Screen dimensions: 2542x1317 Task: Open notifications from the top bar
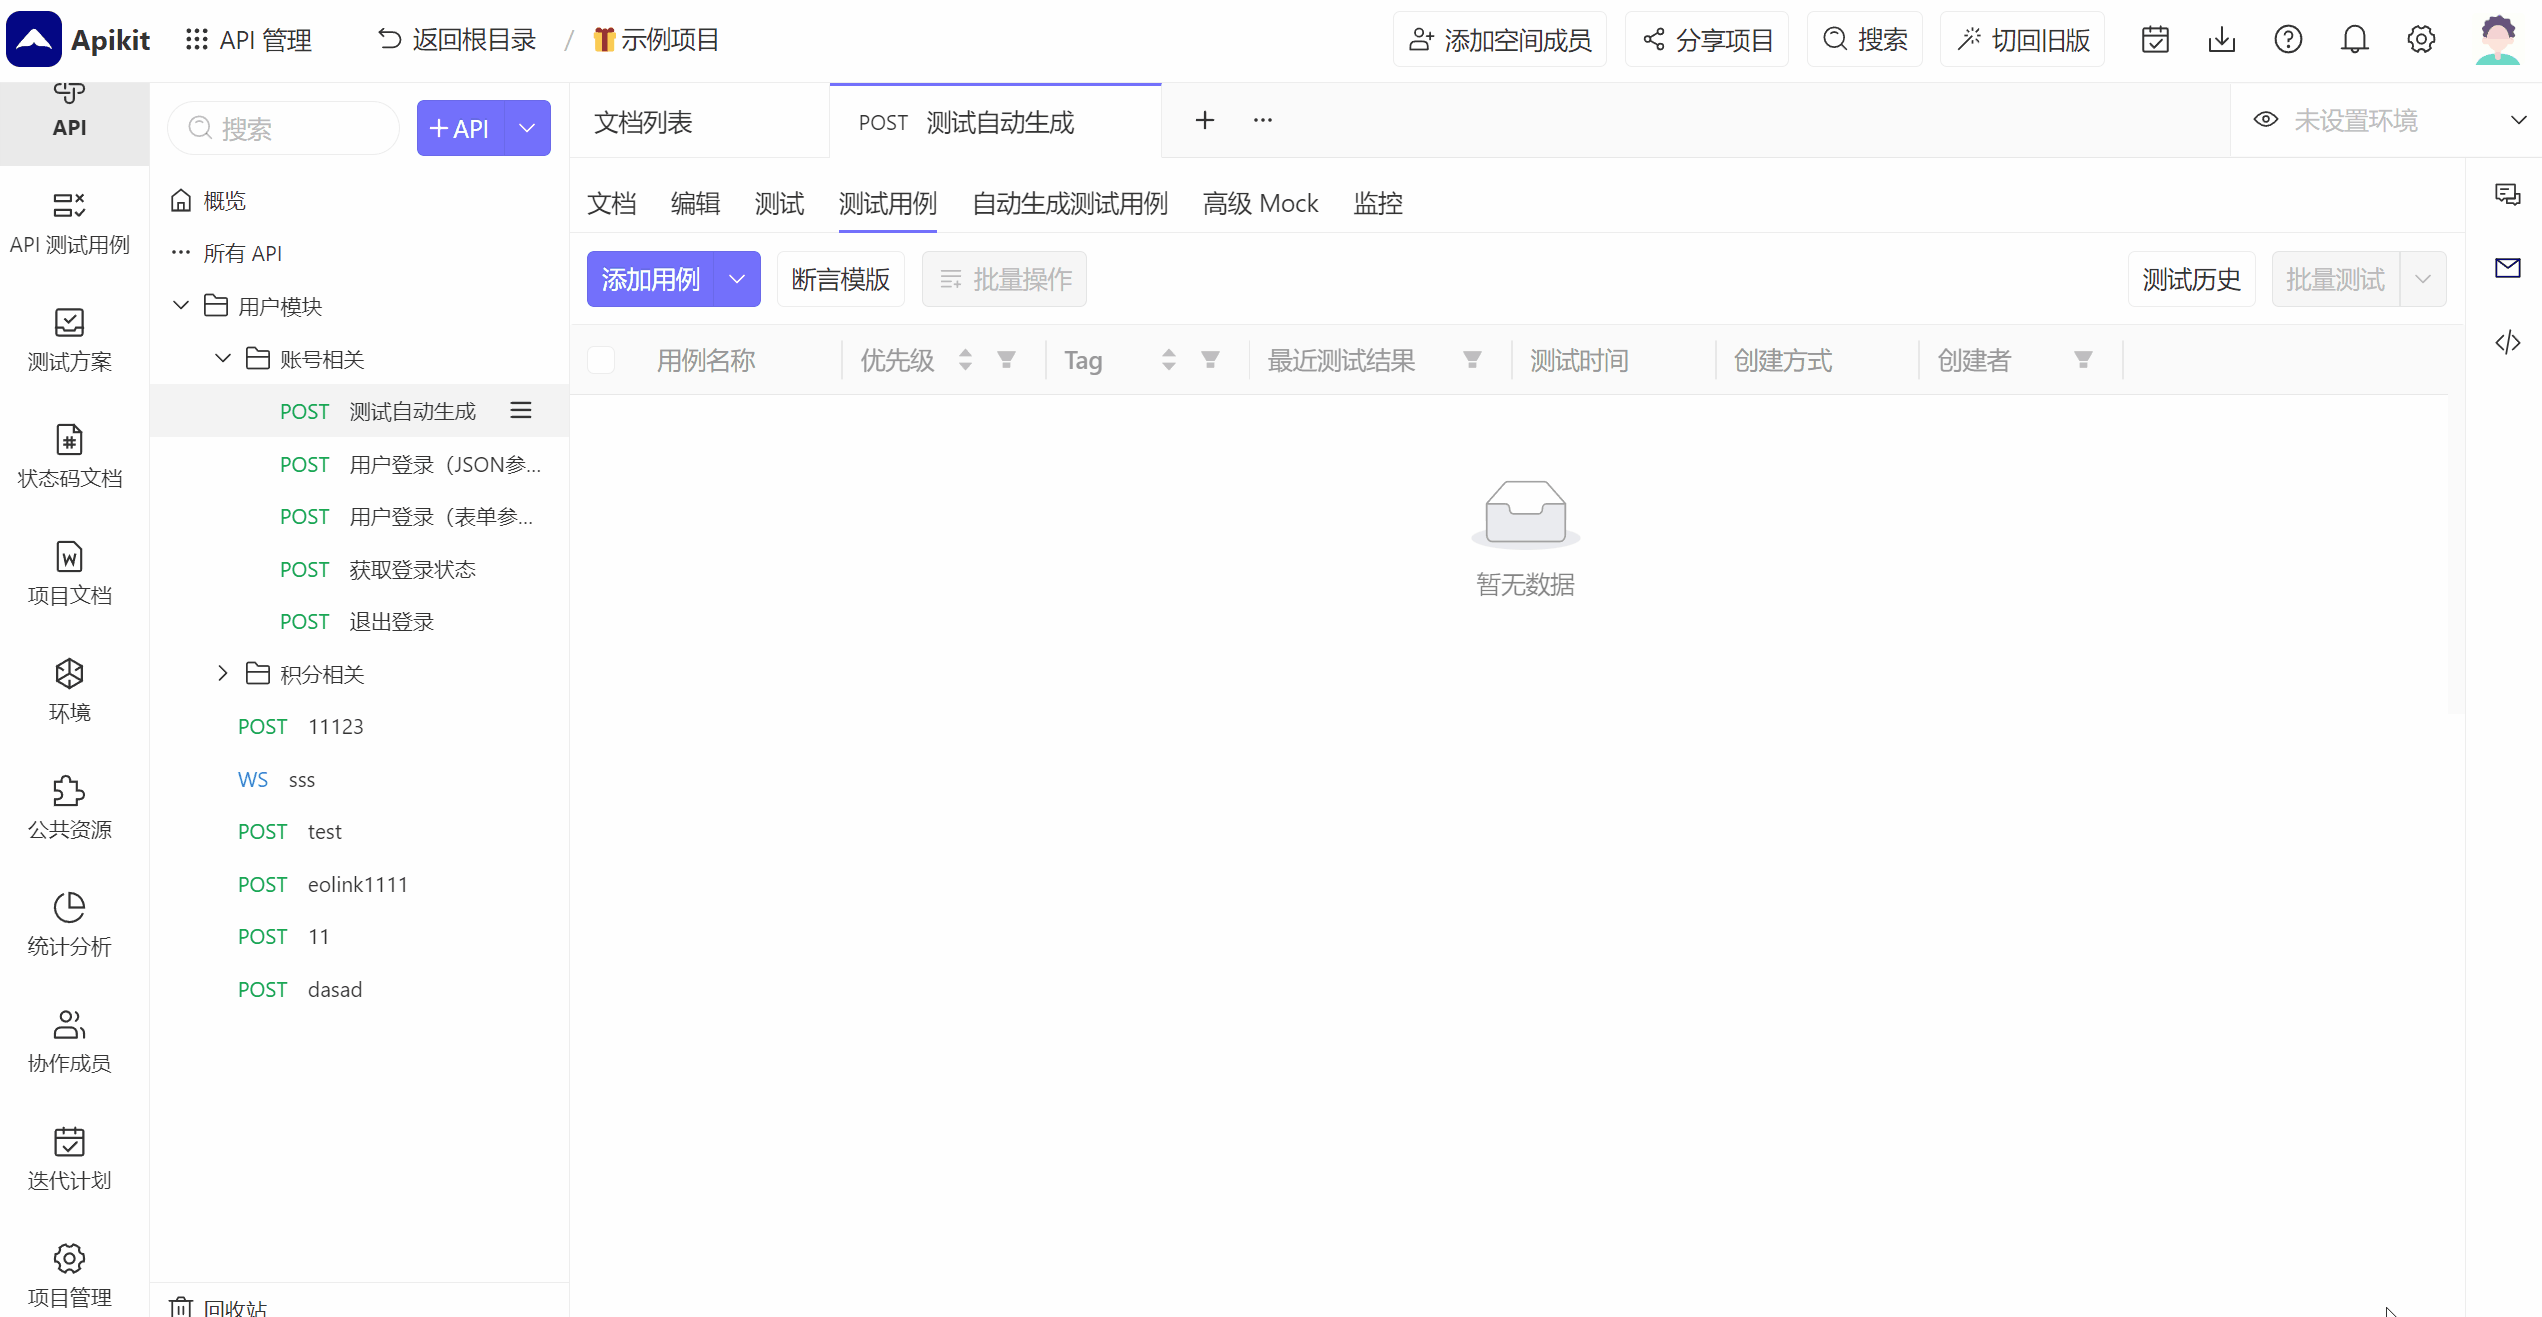2355,39
